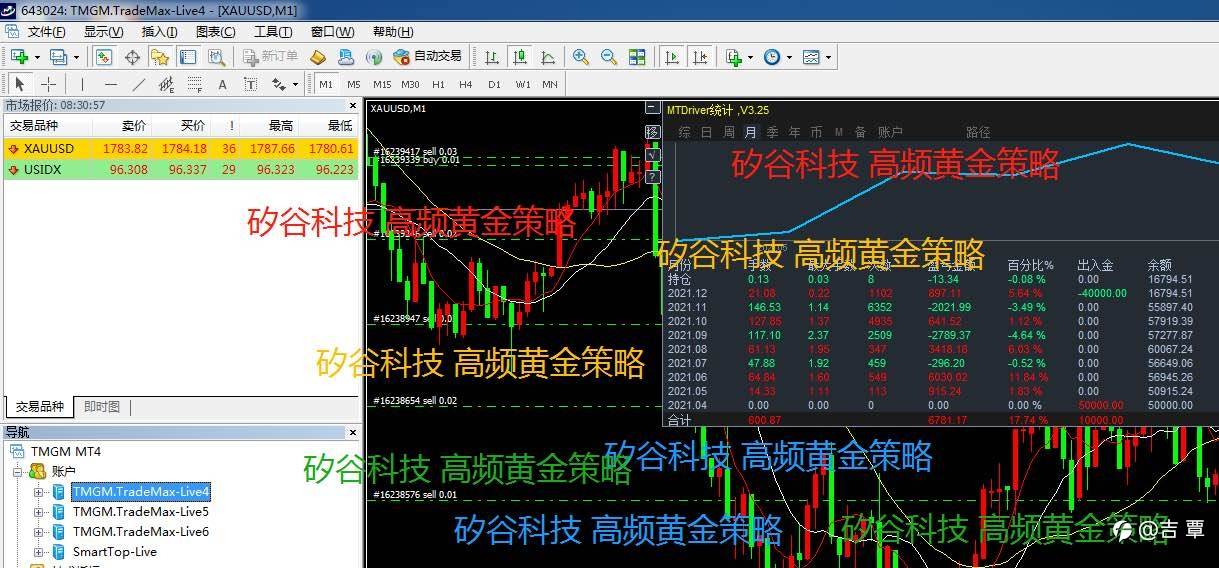This screenshot has height=568, width=1219.
Task: Open the 插入(I) menu
Action: tap(159, 31)
